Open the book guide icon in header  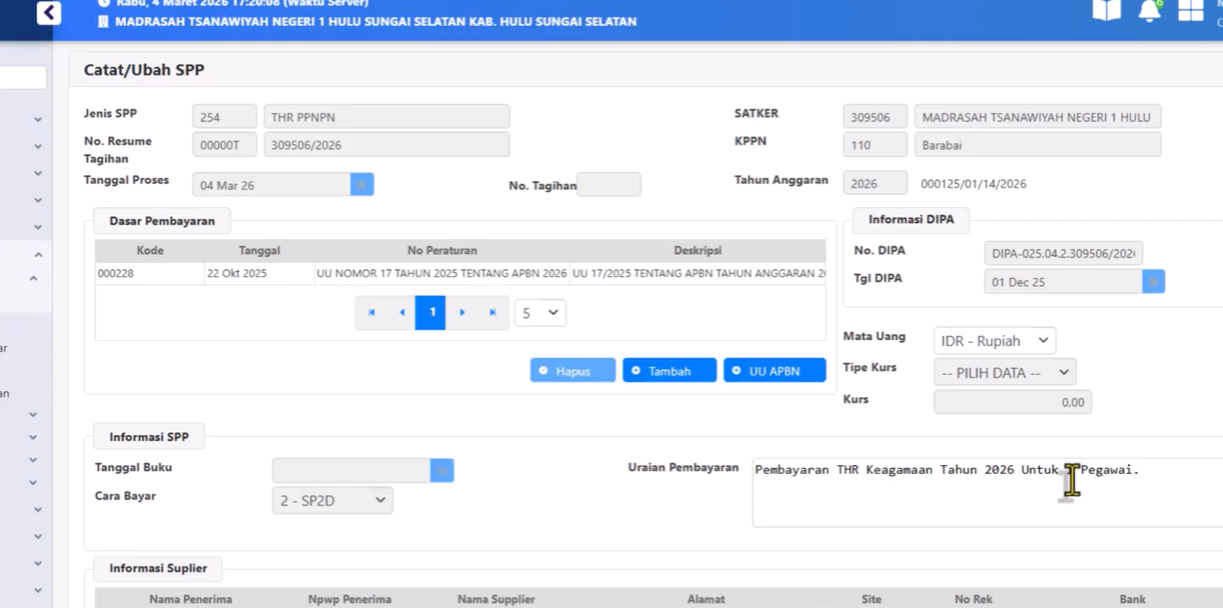pos(1106,10)
